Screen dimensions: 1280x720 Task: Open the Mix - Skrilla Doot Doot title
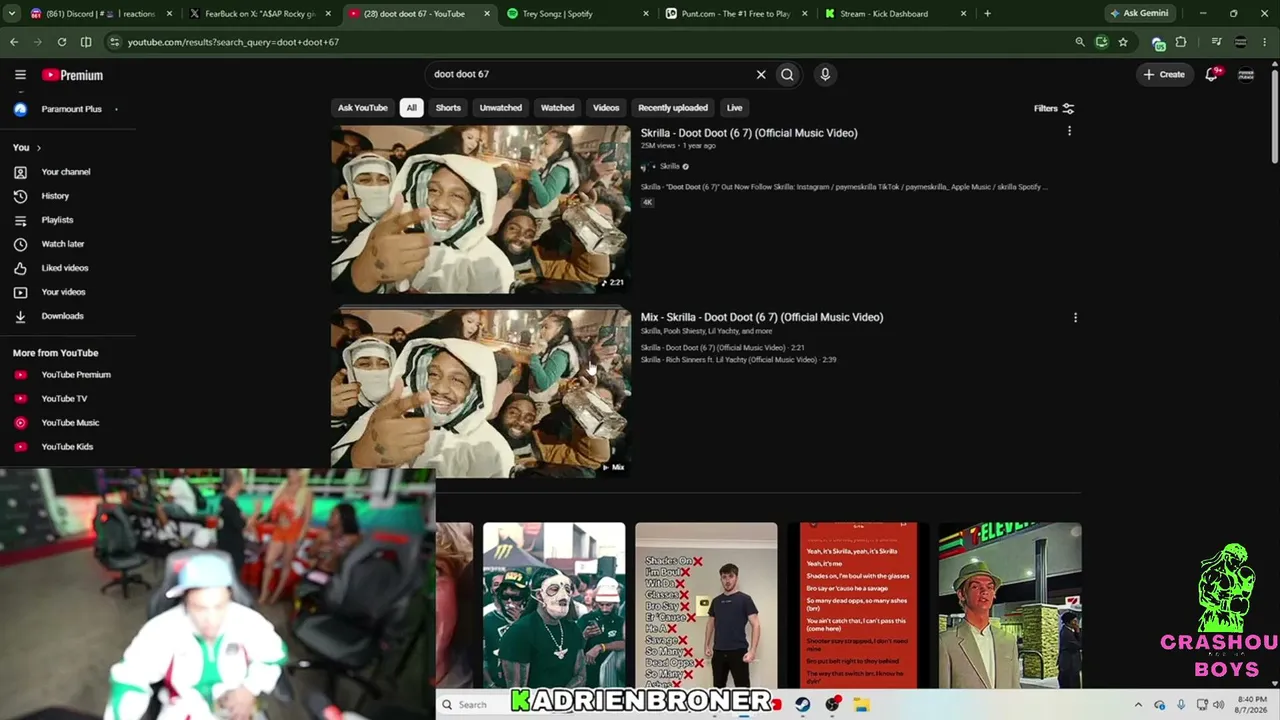(x=762, y=317)
